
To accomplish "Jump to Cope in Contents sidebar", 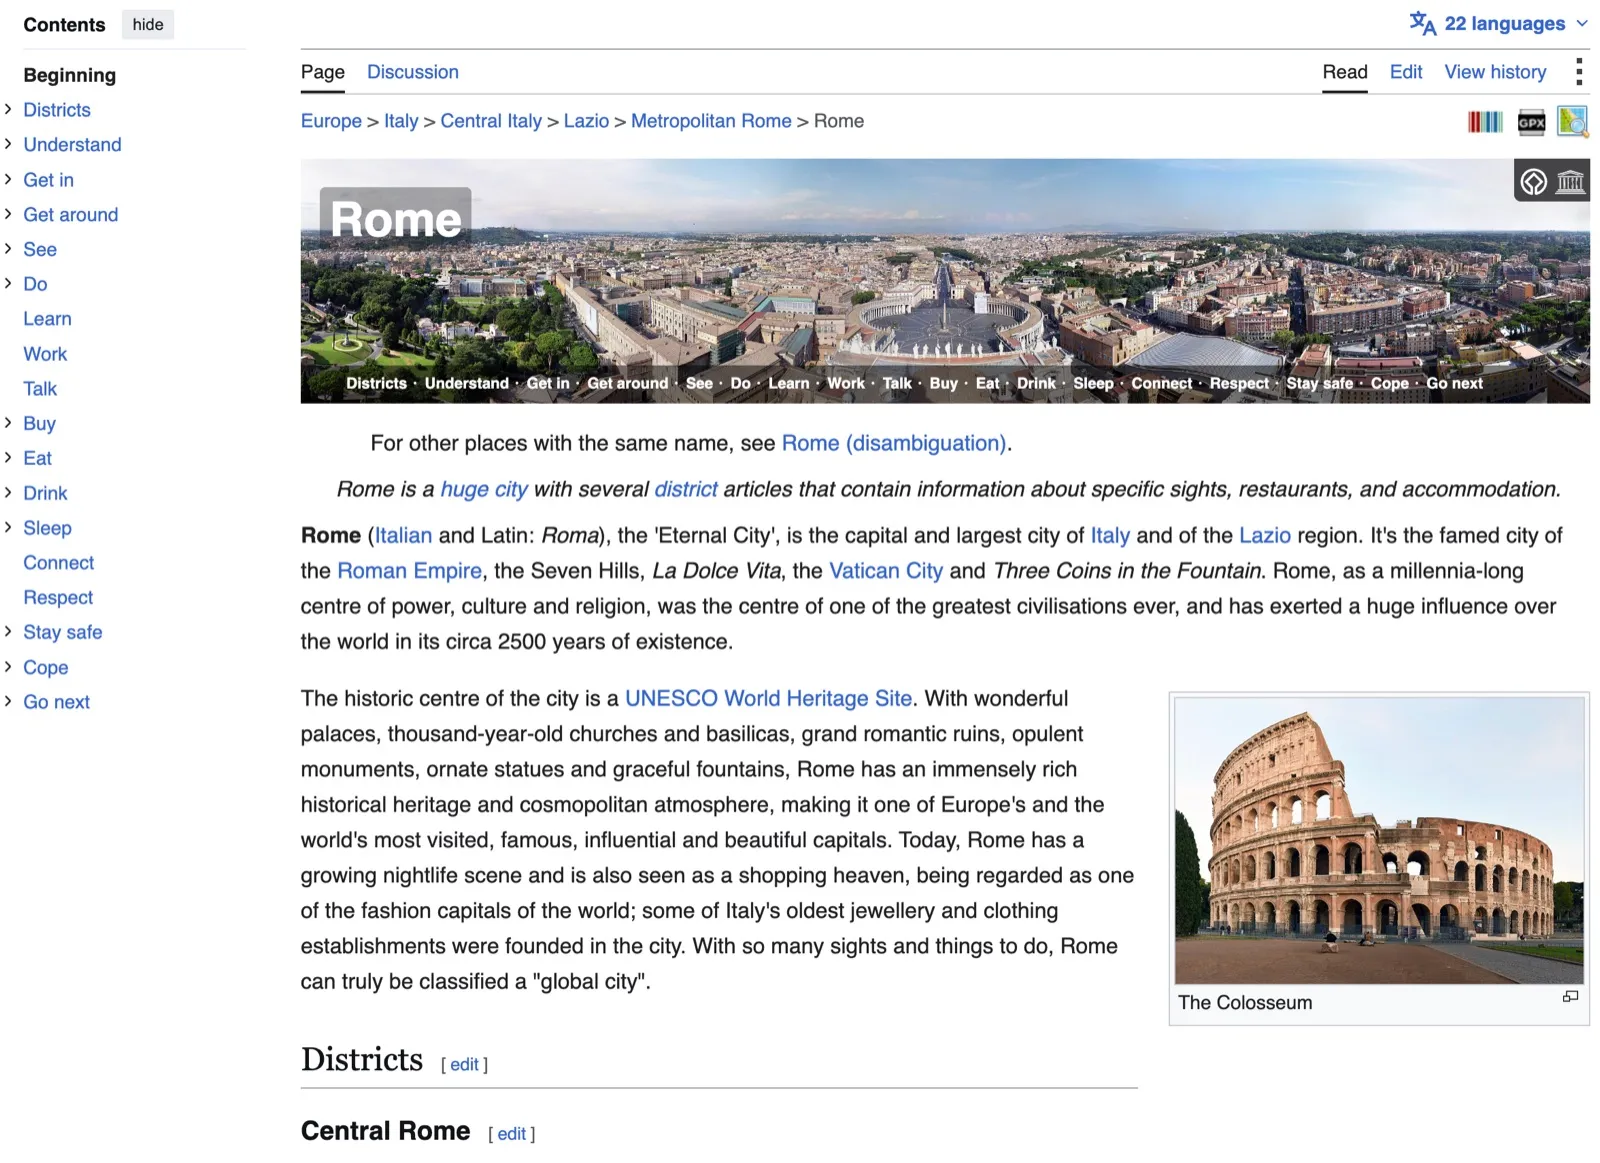I will coord(46,667).
